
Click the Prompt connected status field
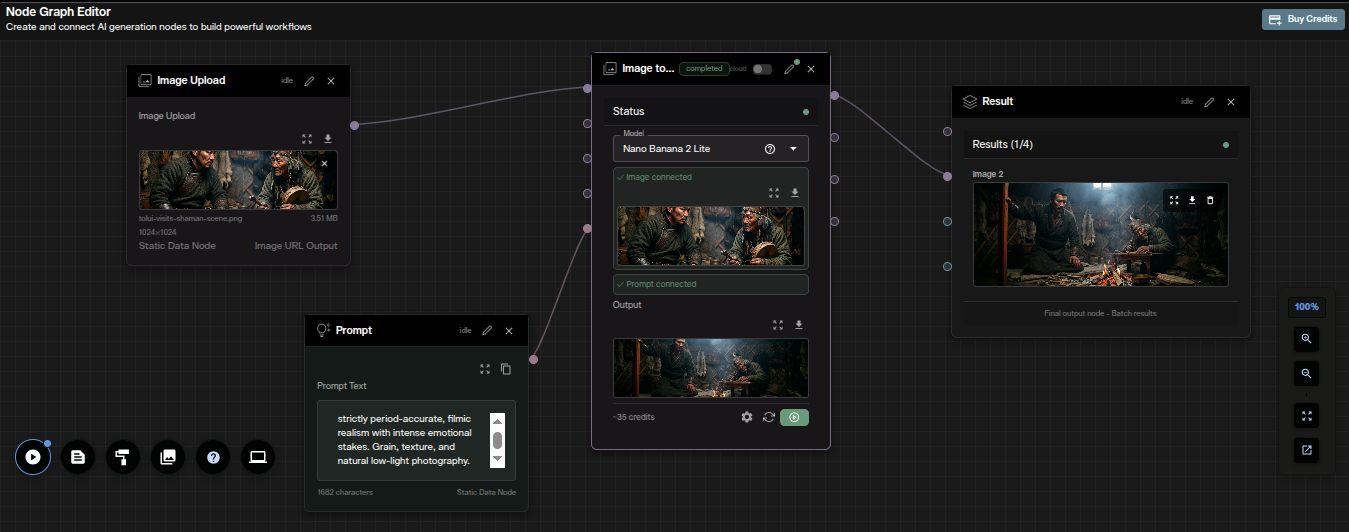(x=711, y=284)
